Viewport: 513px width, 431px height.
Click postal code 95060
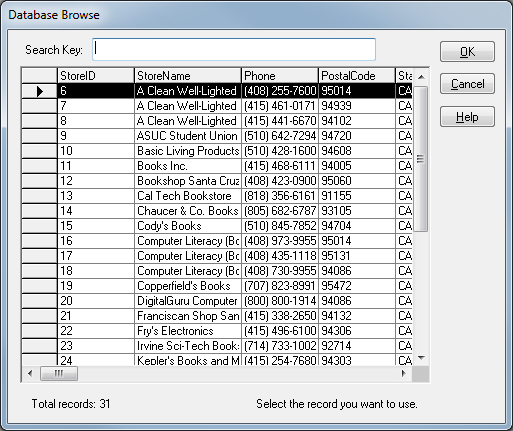[357, 181]
